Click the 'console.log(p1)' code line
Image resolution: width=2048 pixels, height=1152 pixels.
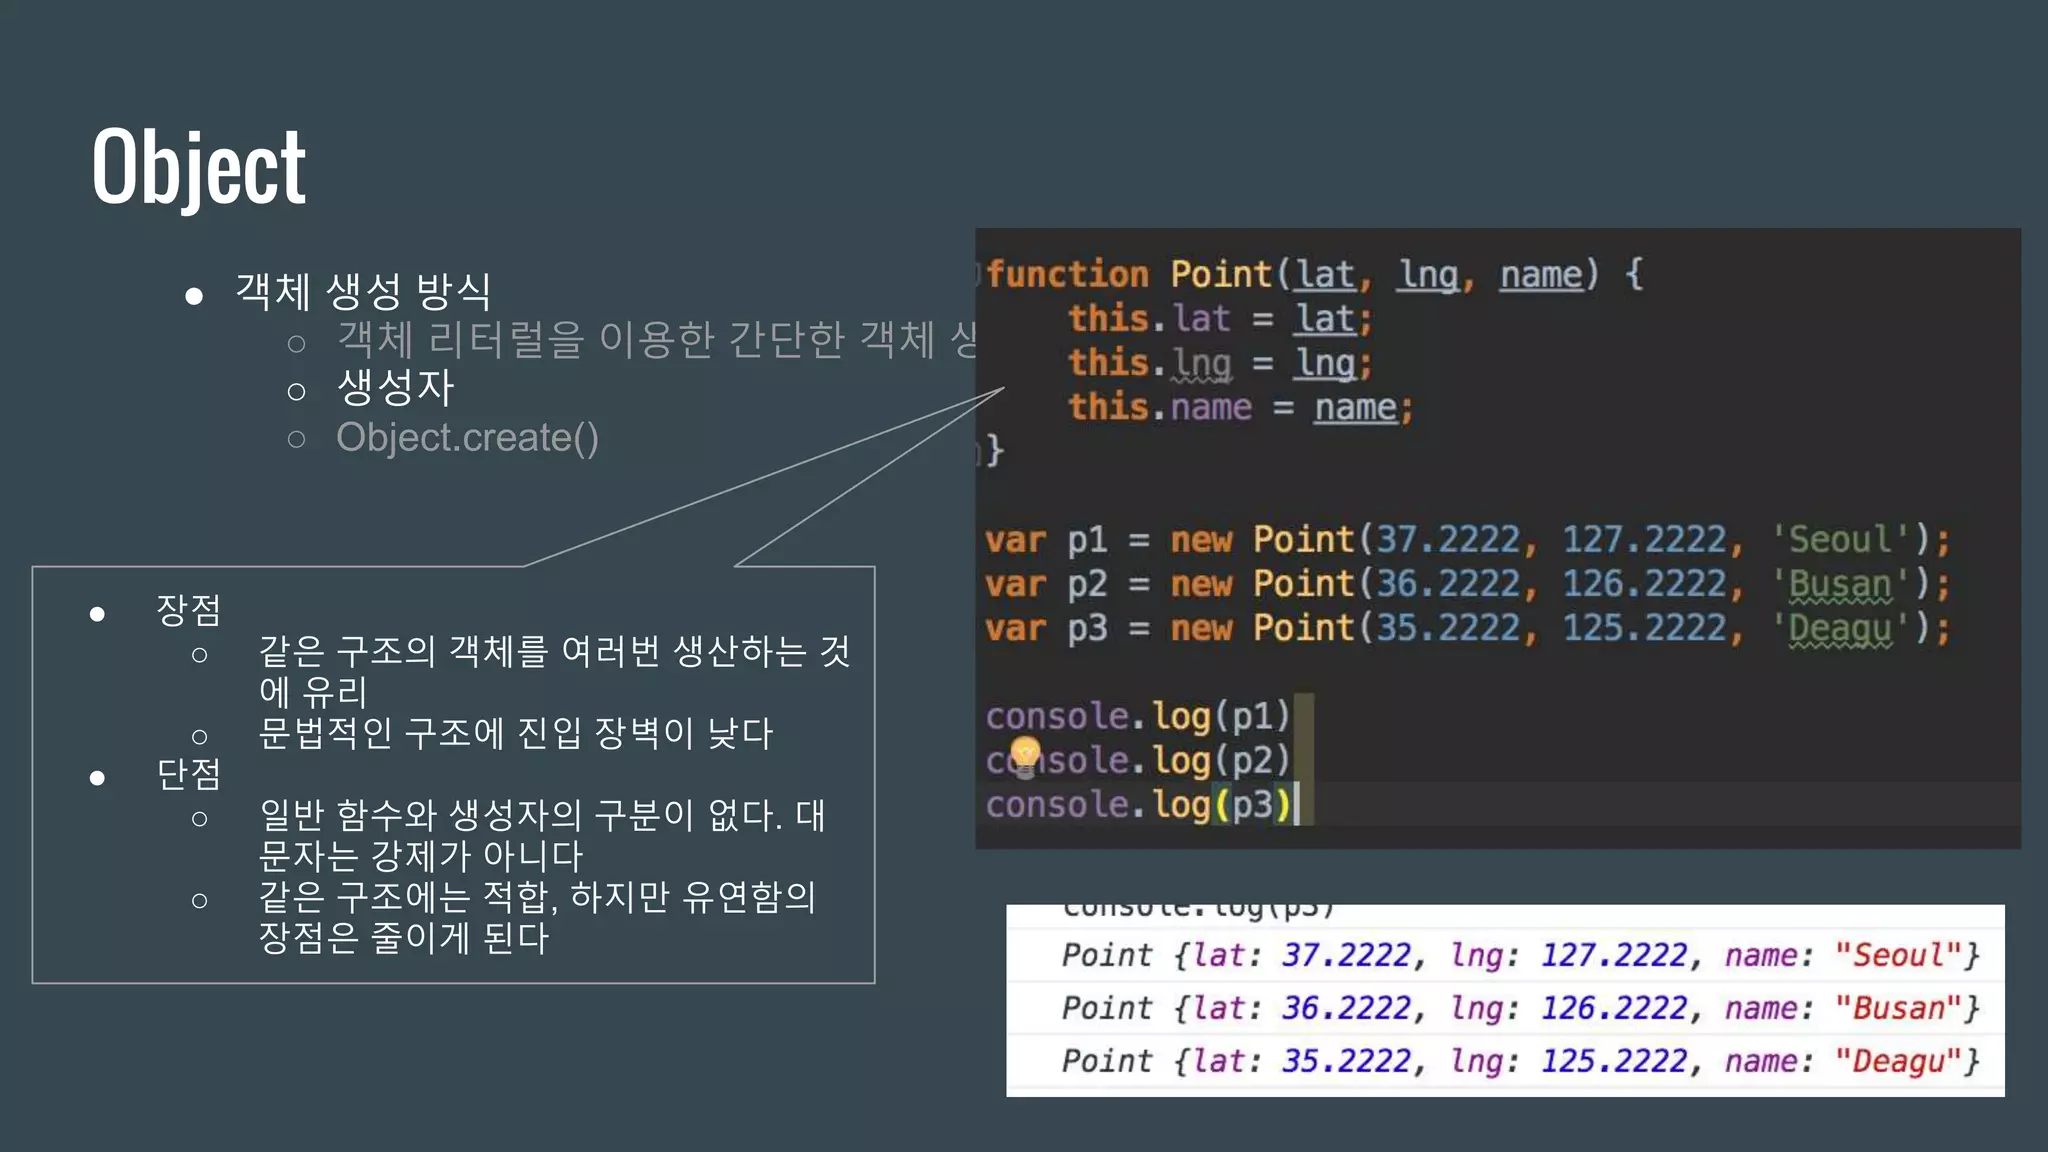(x=1138, y=716)
